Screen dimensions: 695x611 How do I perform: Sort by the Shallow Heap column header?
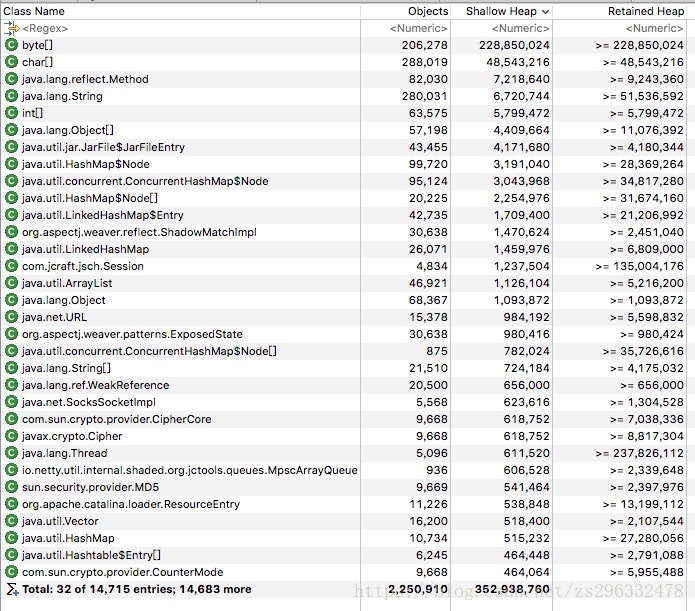(501, 11)
